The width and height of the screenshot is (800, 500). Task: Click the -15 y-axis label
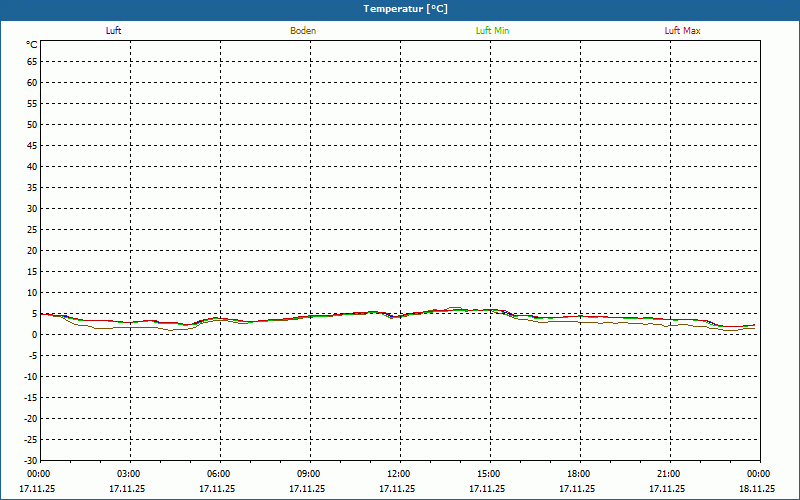[31, 398]
